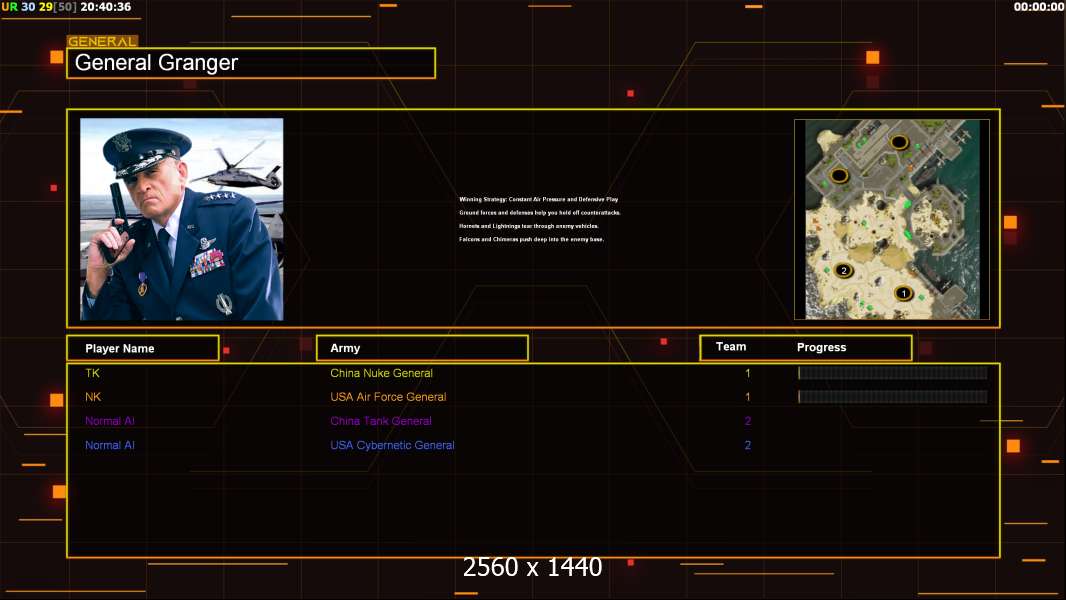Image resolution: width=1066 pixels, height=600 pixels.
Task: Click the General Granger portrait image
Action: [x=182, y=219]
